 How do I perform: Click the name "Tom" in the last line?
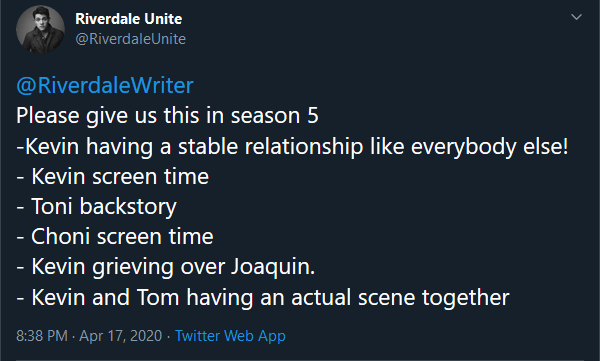(x=158, y=297)
